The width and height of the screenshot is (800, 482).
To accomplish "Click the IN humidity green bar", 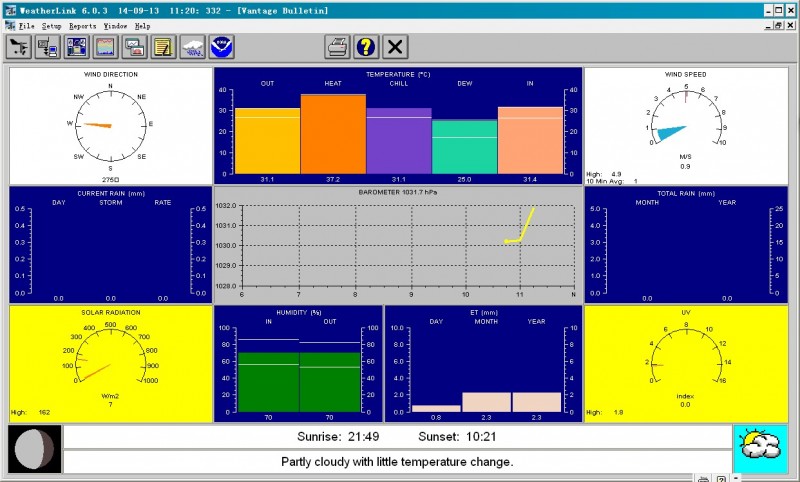I will 268,382.
